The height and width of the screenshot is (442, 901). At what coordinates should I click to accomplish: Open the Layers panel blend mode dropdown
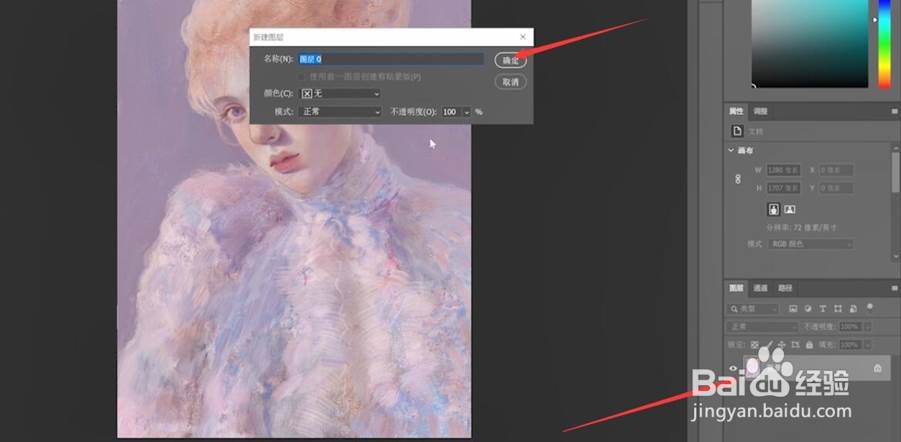763,326
